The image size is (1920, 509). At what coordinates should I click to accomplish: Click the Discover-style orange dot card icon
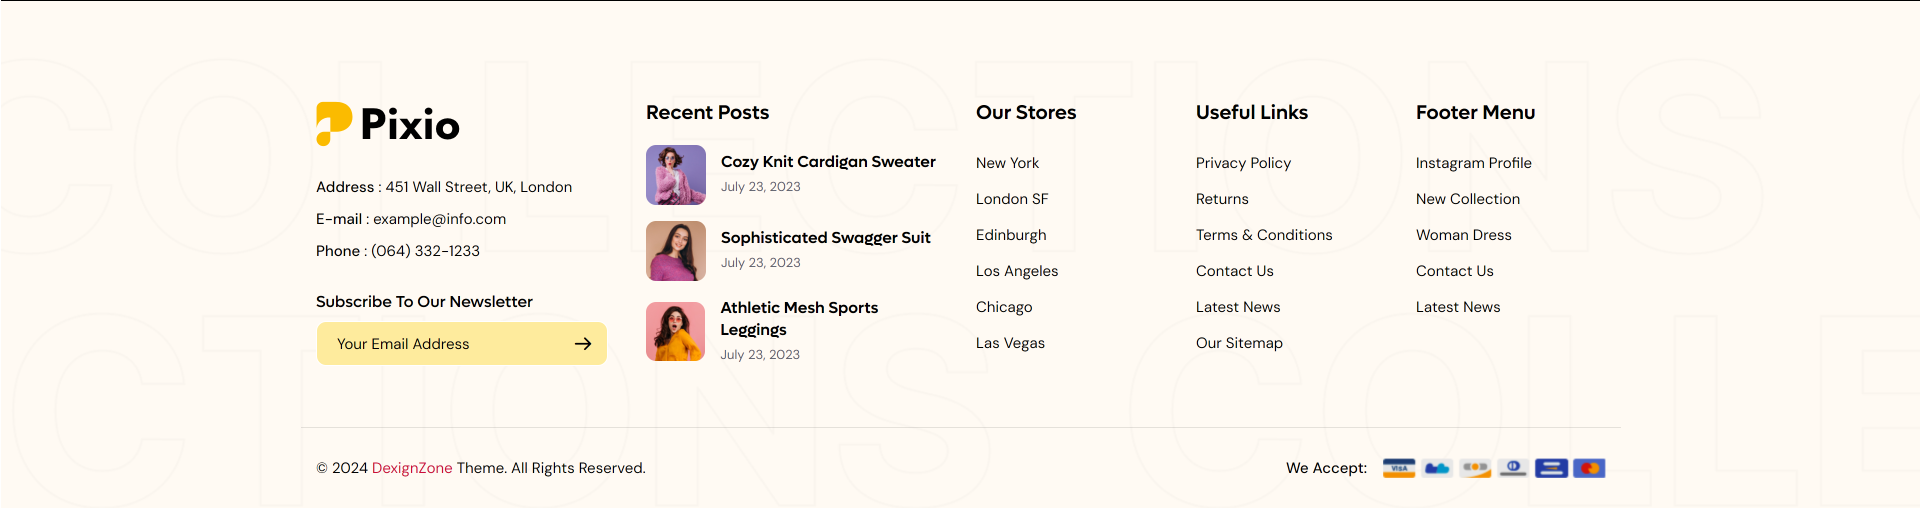point(1475,468)
